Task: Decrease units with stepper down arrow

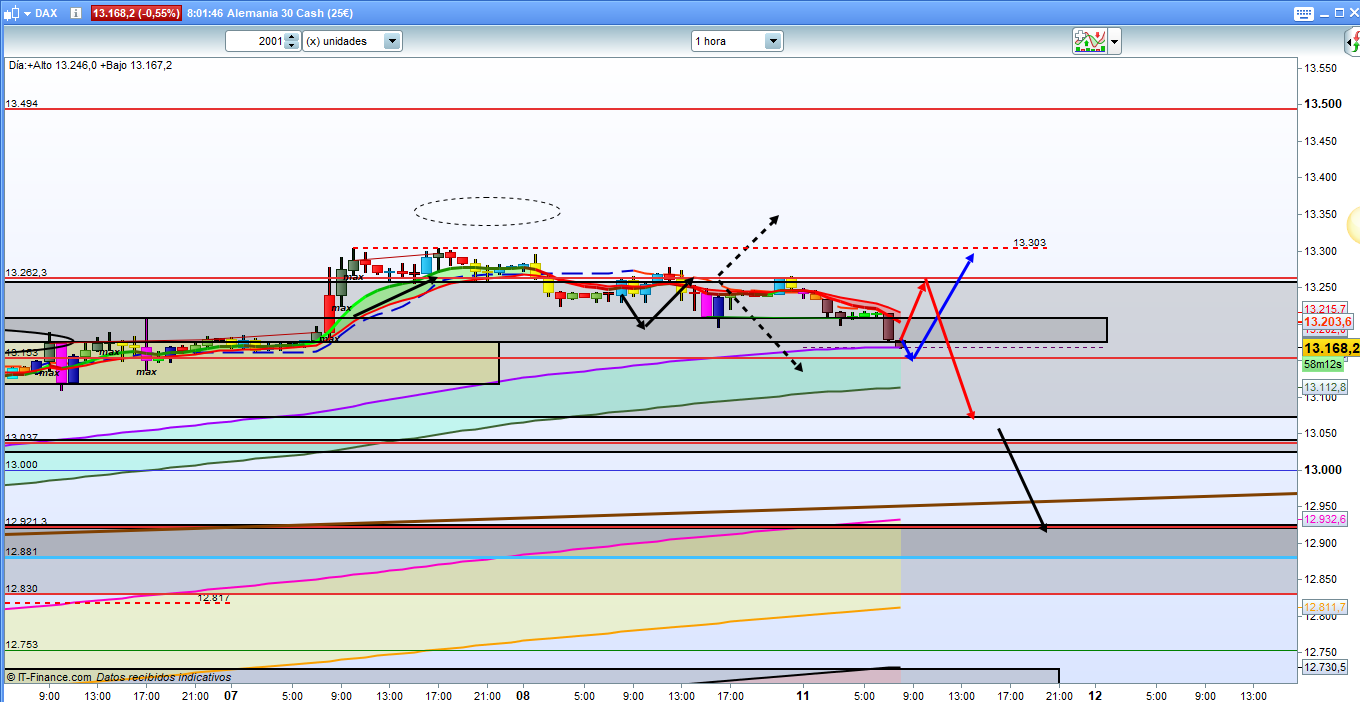Action: click(291, 46)
